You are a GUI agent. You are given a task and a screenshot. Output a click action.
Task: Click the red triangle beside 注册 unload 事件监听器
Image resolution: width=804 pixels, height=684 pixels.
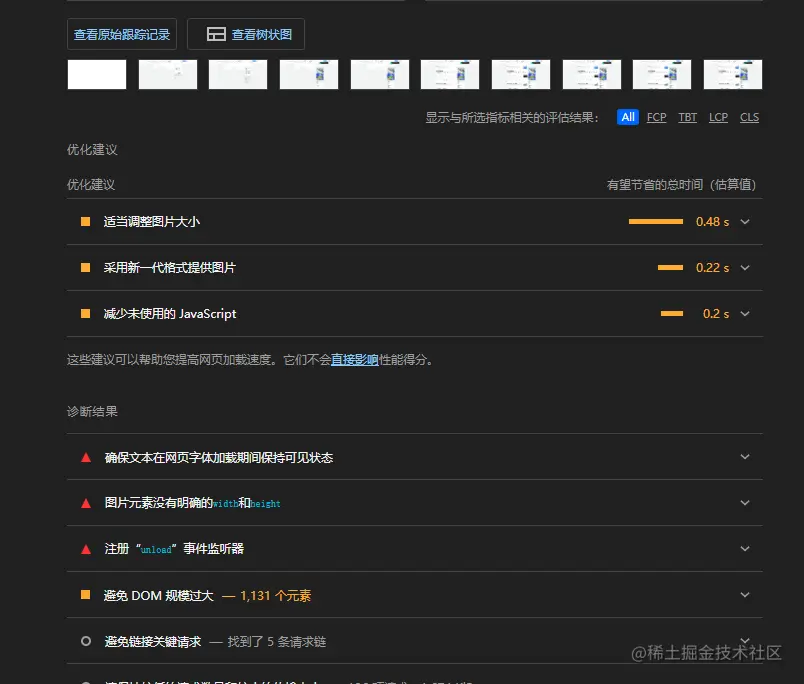86,549
